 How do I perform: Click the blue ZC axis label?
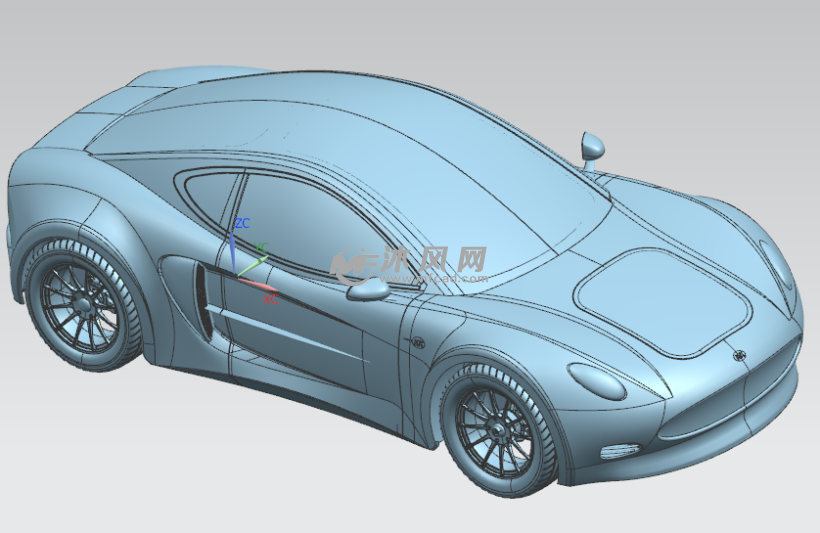coord(242,223)
